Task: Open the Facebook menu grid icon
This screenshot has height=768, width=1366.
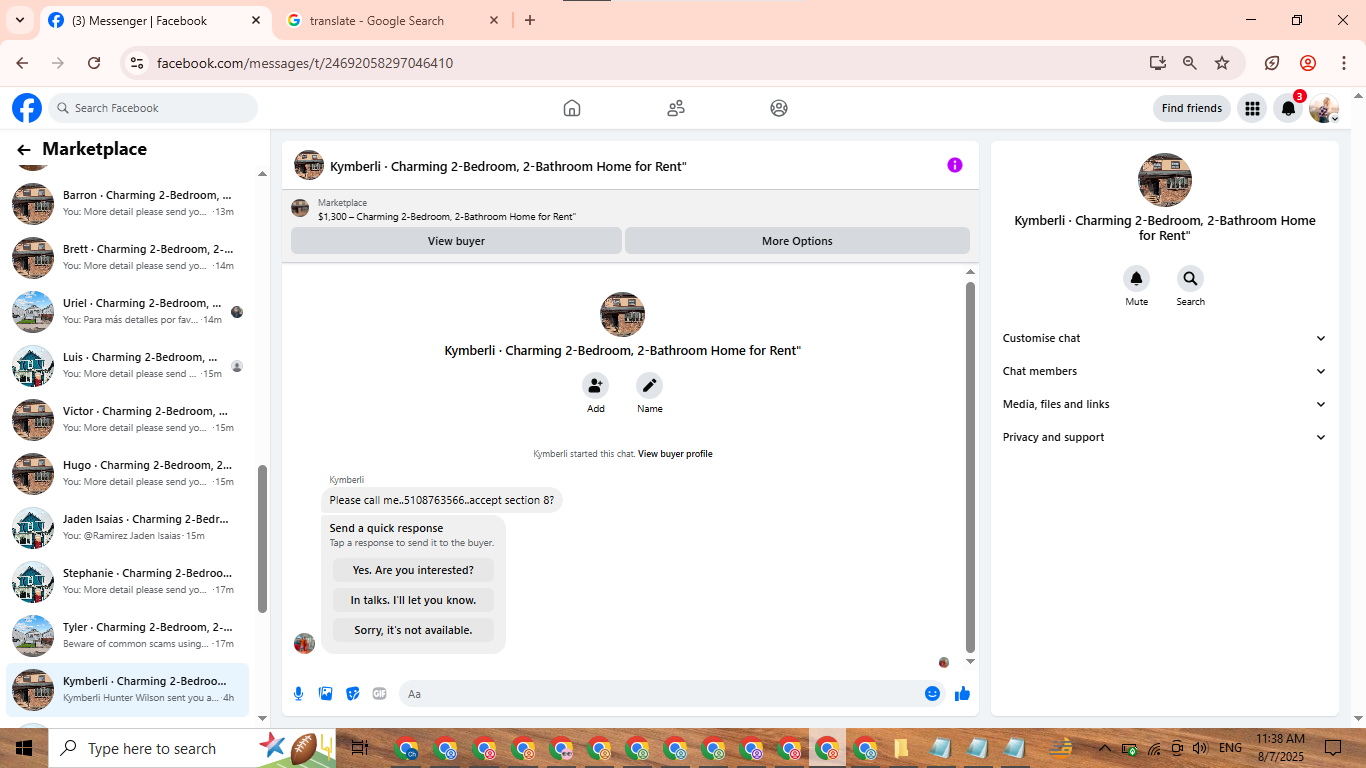Action: pyautogui.click(x=1252, y=108)
